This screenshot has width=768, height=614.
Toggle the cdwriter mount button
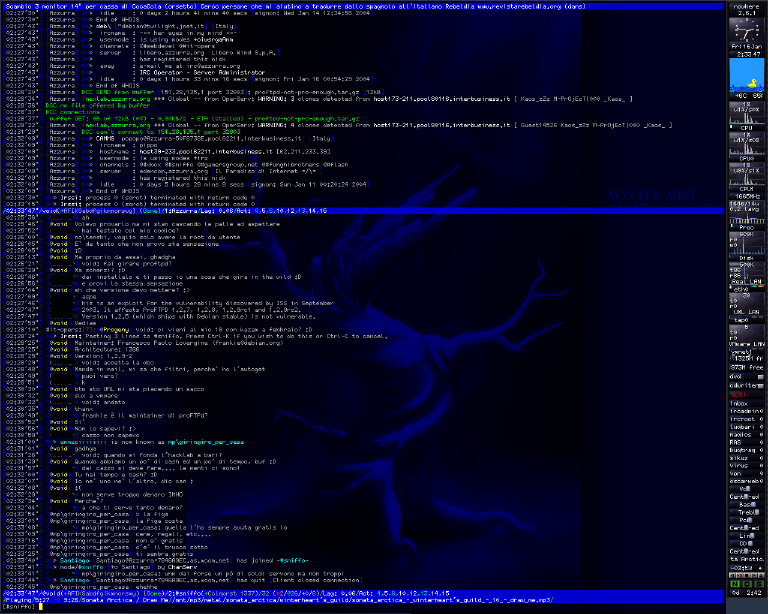point(760,386)
